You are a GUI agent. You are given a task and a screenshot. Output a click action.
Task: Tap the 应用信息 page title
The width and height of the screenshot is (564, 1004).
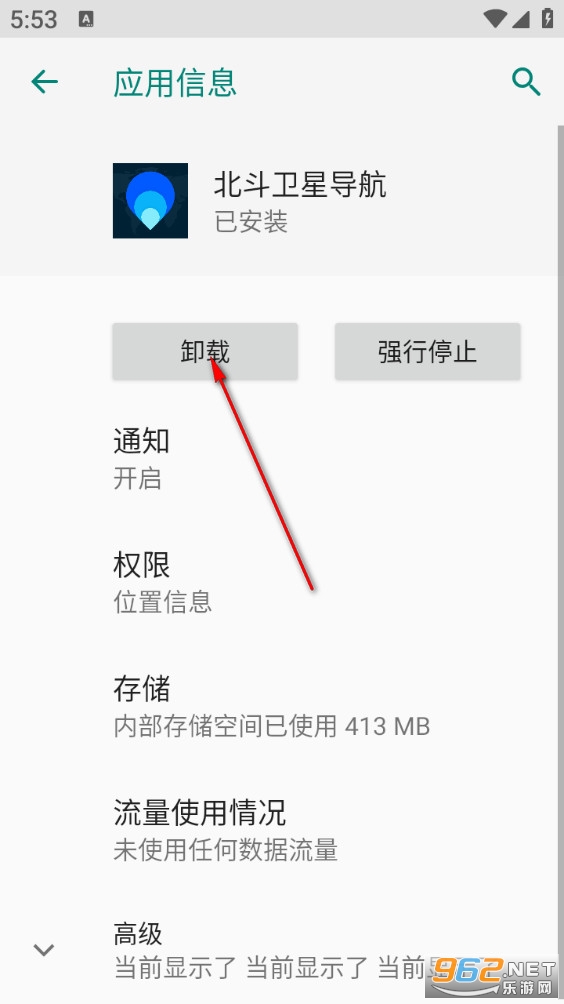coord(175,83)
